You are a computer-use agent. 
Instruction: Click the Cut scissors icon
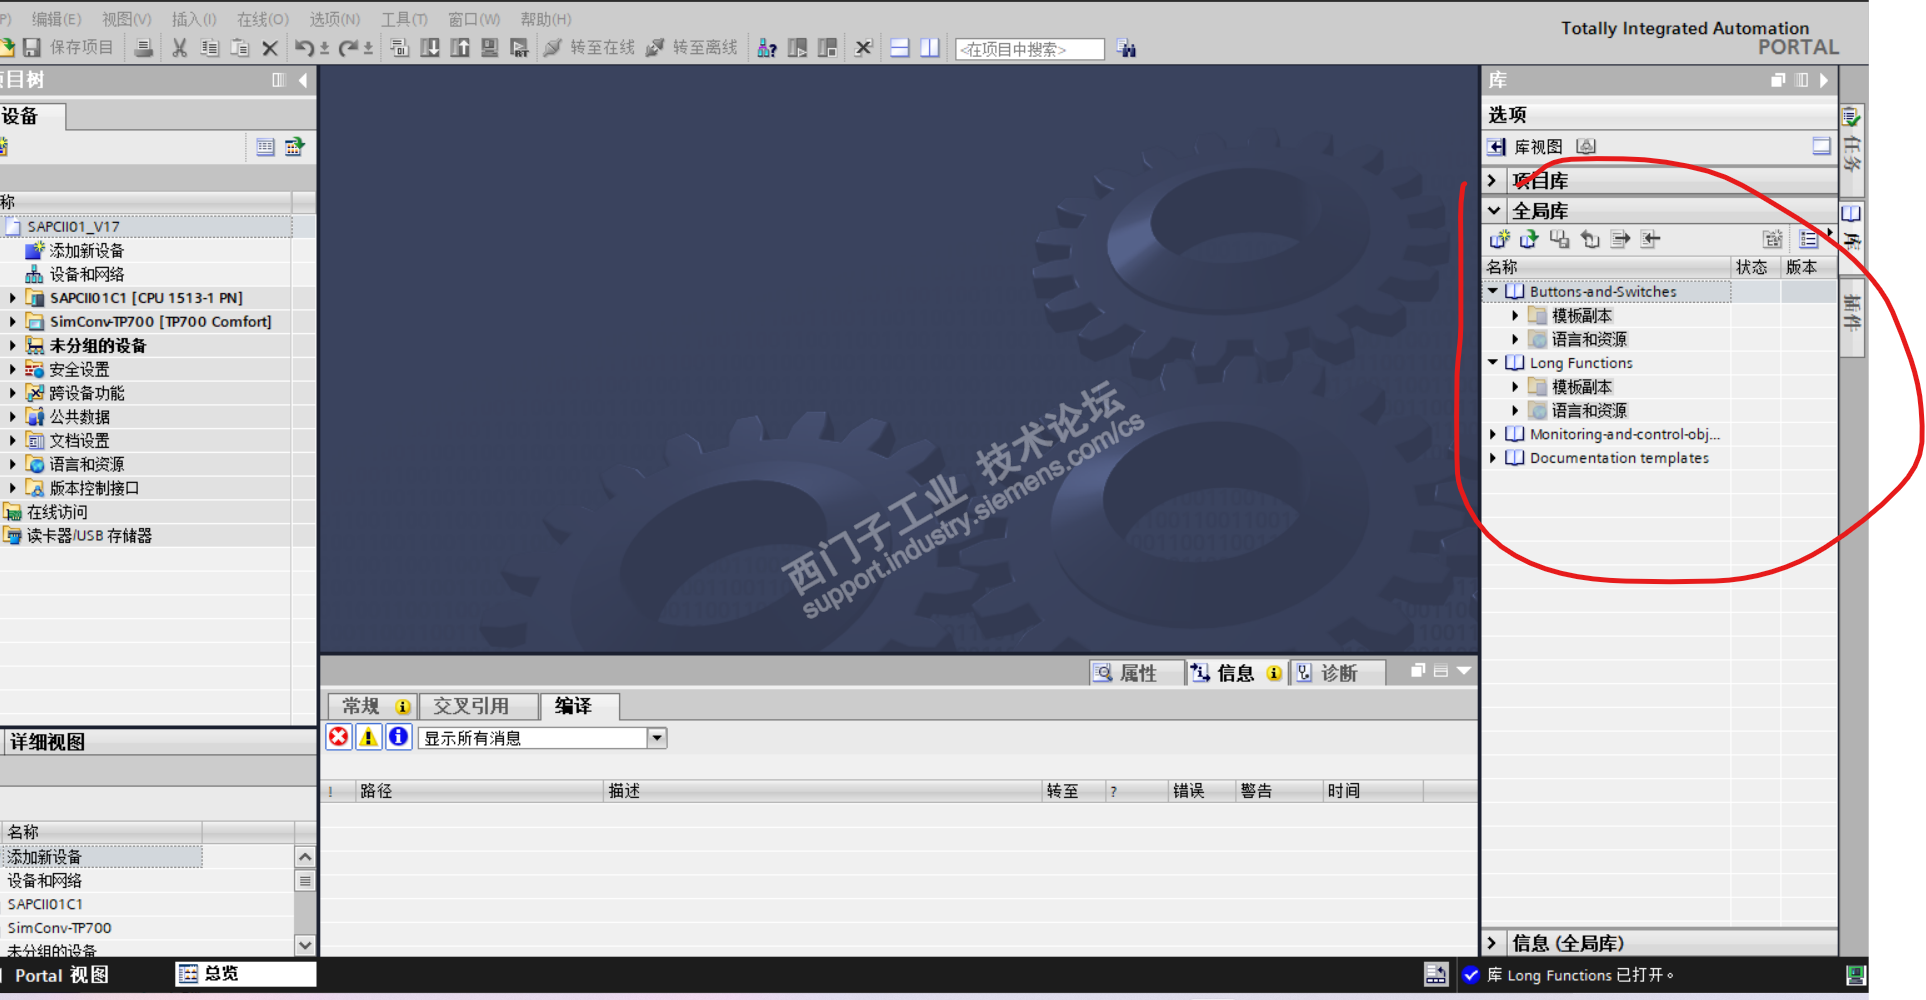tap(180, 48)
